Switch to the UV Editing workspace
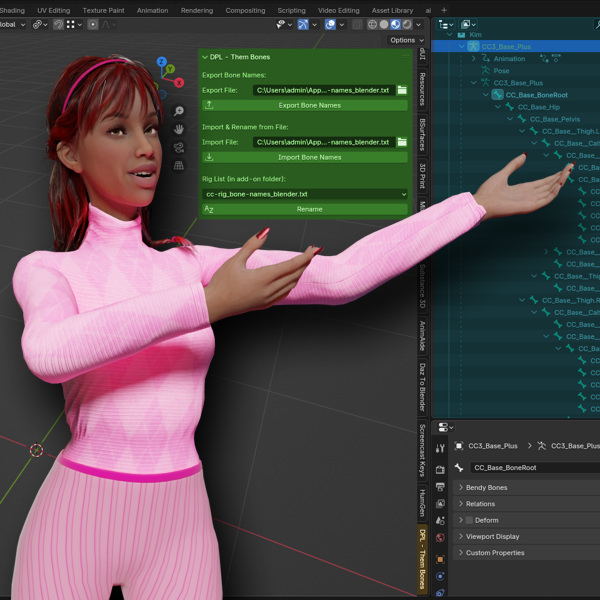 [x=54, y=10]
